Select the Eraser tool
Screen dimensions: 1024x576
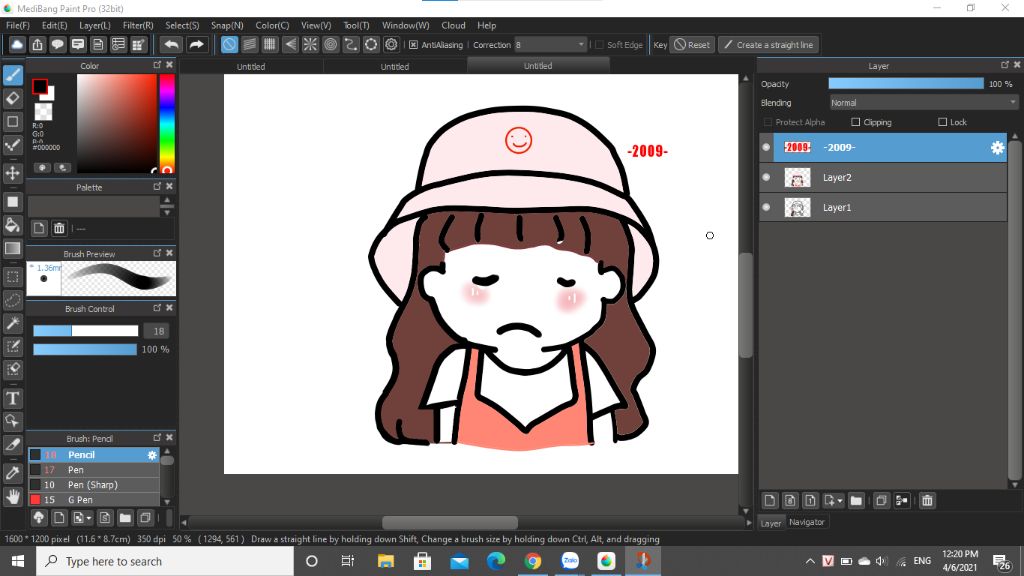[x=12, y=99]
